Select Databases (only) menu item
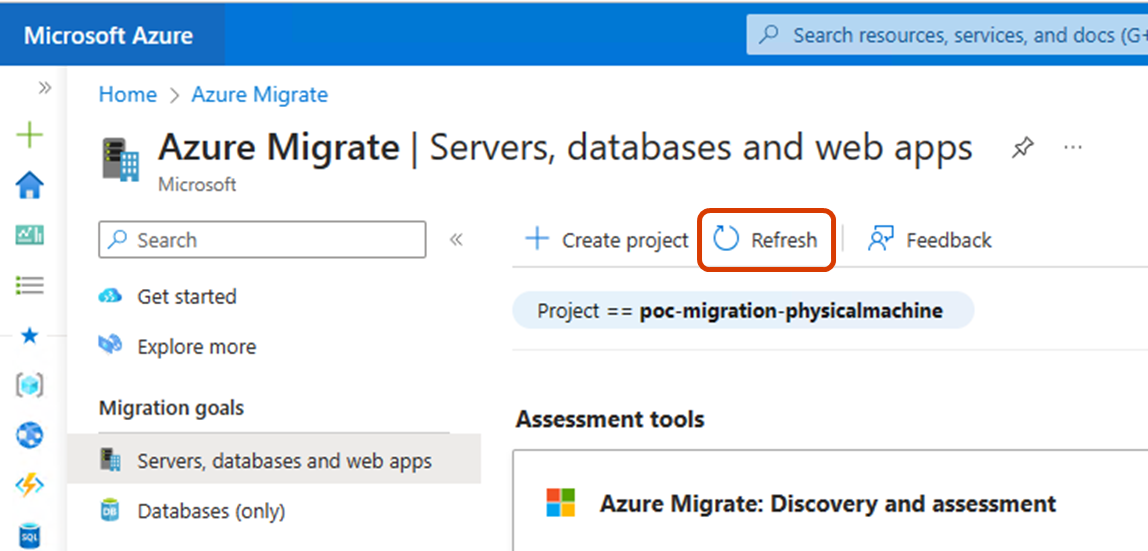1148x551 pixels. pos(211,511)
